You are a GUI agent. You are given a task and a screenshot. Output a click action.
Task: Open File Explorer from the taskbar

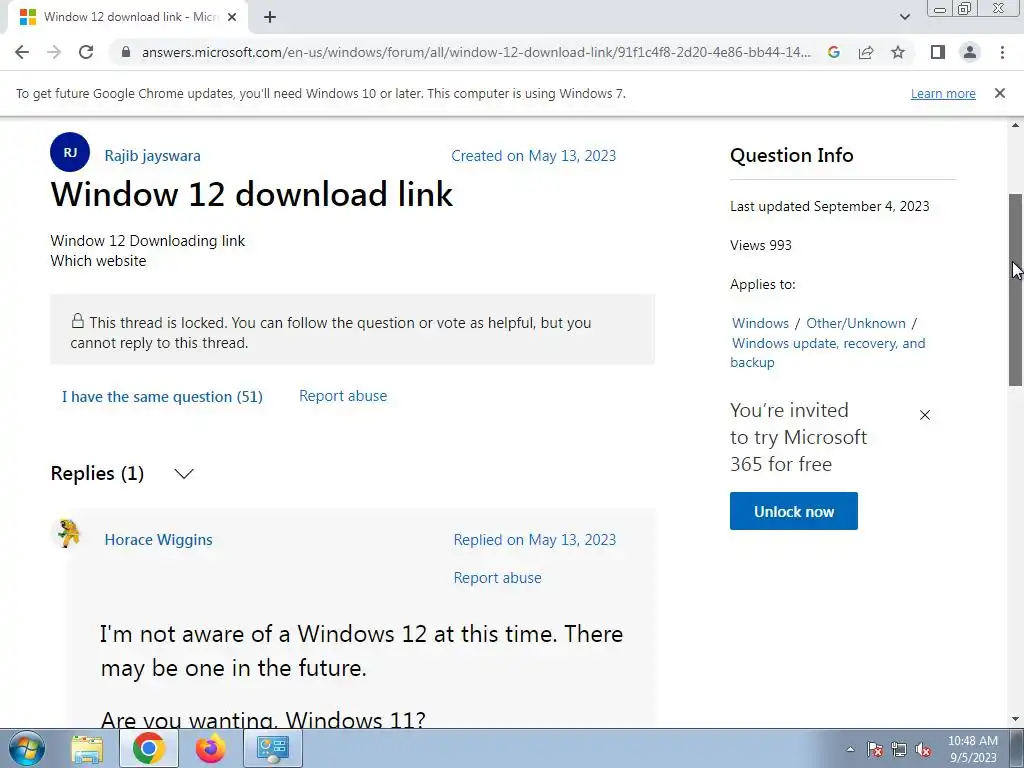[x=87, y=749]
